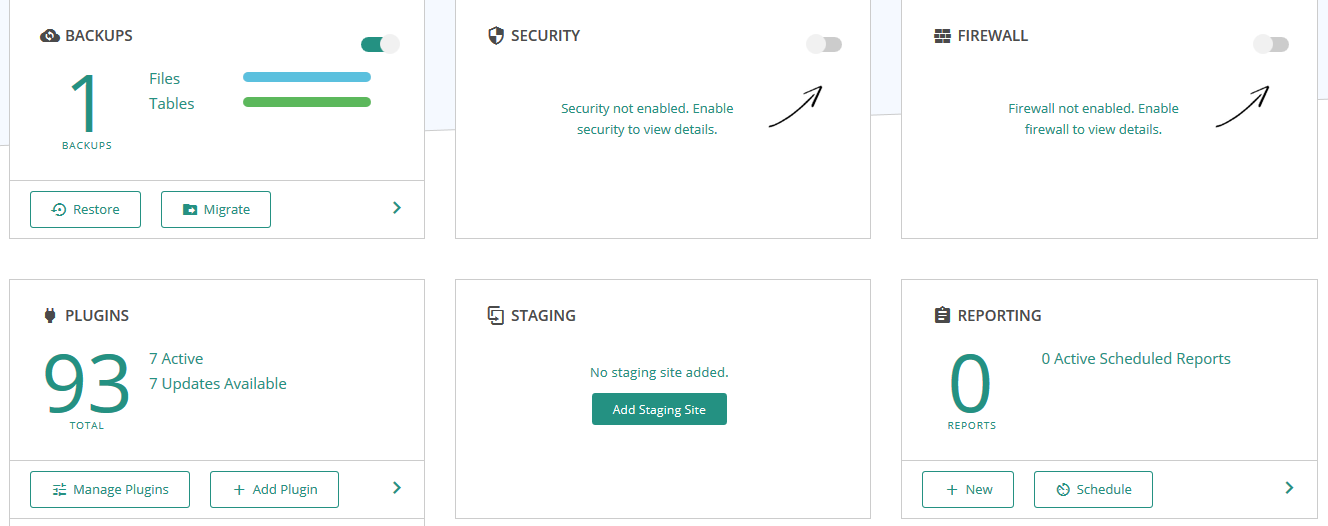Image resolution: width=1328 pixels, height=526 pixels.
Task: Click the large 1 backups count
Action: [87, 103]
